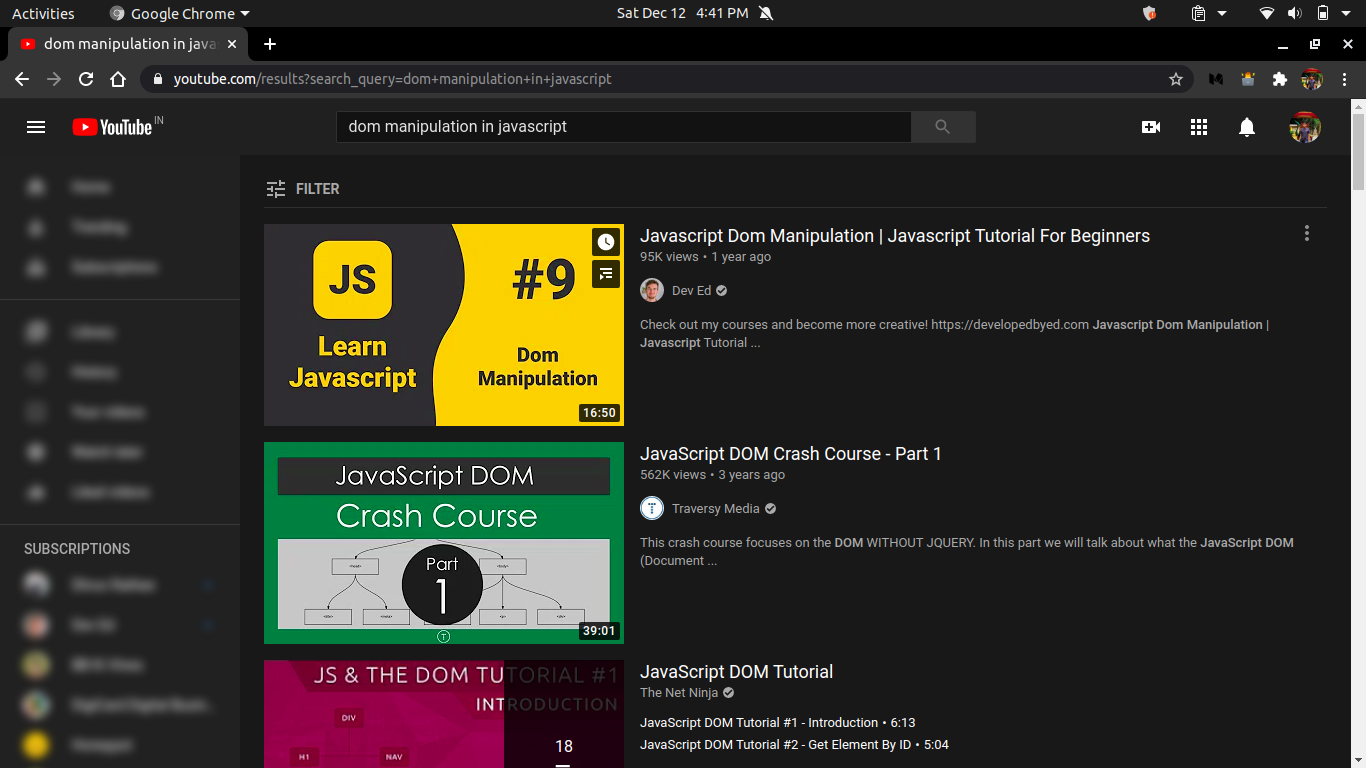
Task: Open JavaScript DOM Crash Course - Part 1 title
Action: (x=791, y=454)
